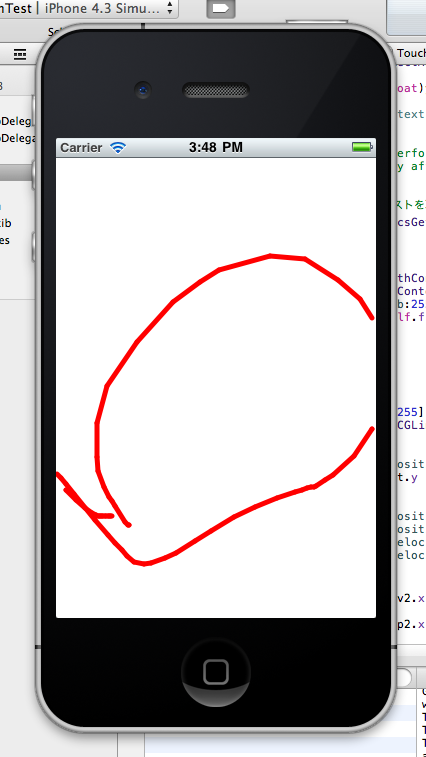Screen dimensions: 426x757
Task: Click the "text" code in the Xcode editor
Action: click(411, 114)
